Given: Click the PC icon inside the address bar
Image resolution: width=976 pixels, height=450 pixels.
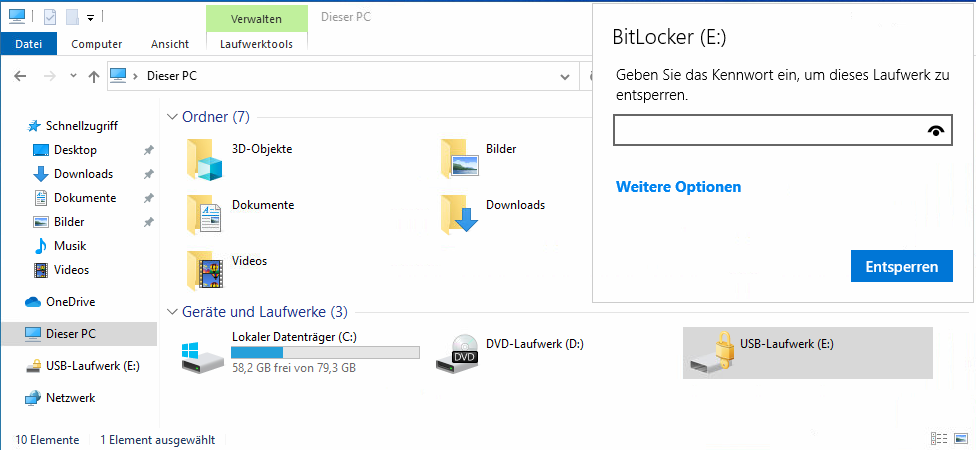Looking at the screenshot, I should click(x=118, y=76).
